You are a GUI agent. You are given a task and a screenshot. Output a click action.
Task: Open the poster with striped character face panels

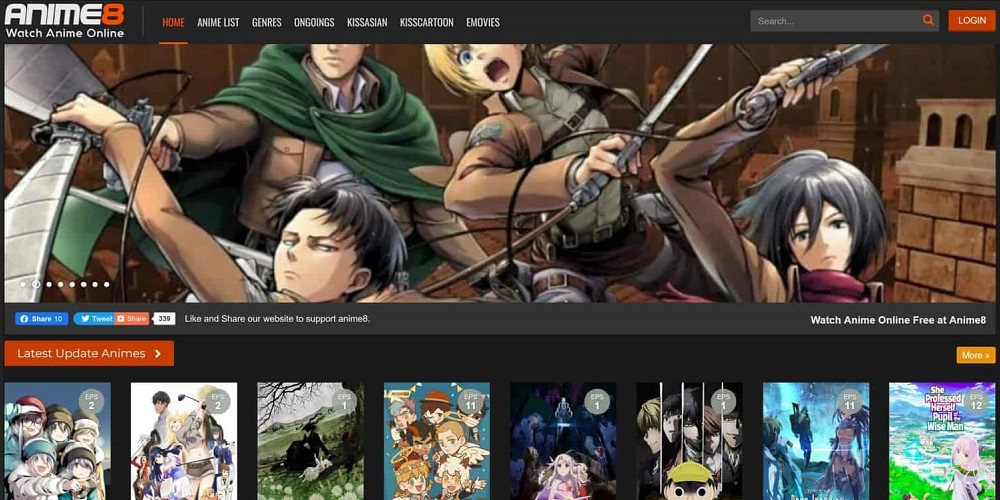[689, 441]
